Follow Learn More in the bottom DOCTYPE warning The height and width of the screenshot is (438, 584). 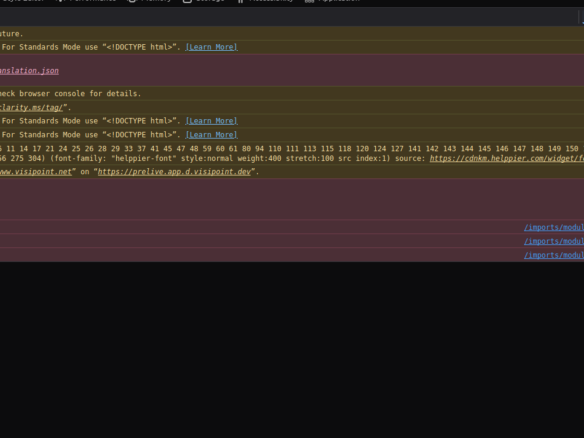tap(212, 135)
